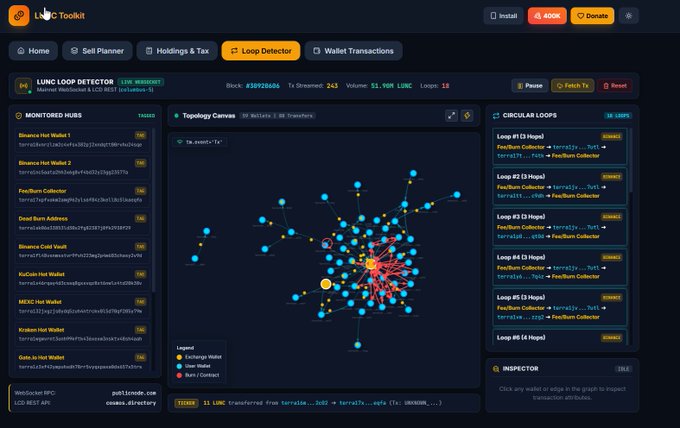Click the large yellow exchange wallet node
Image resolution: width=680 pixels, height=428 pixels.
[326, 284]
